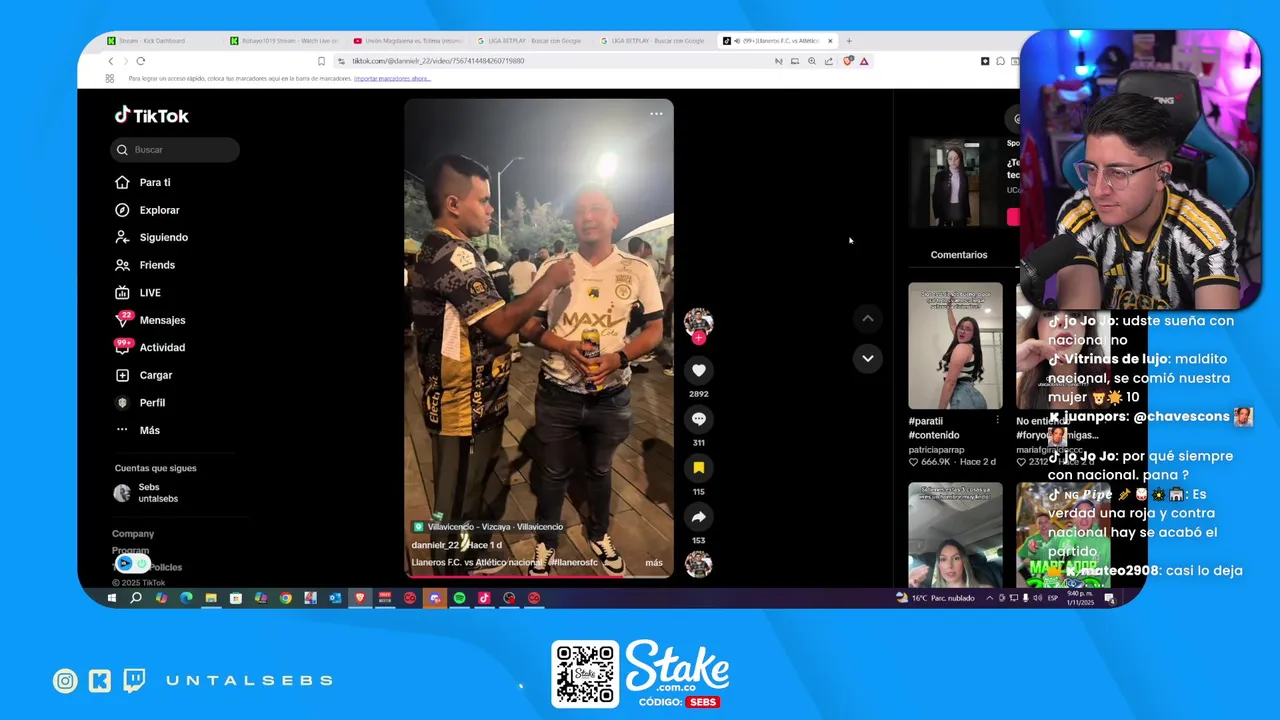Viewport: 1280px width, 720px height.
Task: Open the Para ti feed
Action: (142, 183)
